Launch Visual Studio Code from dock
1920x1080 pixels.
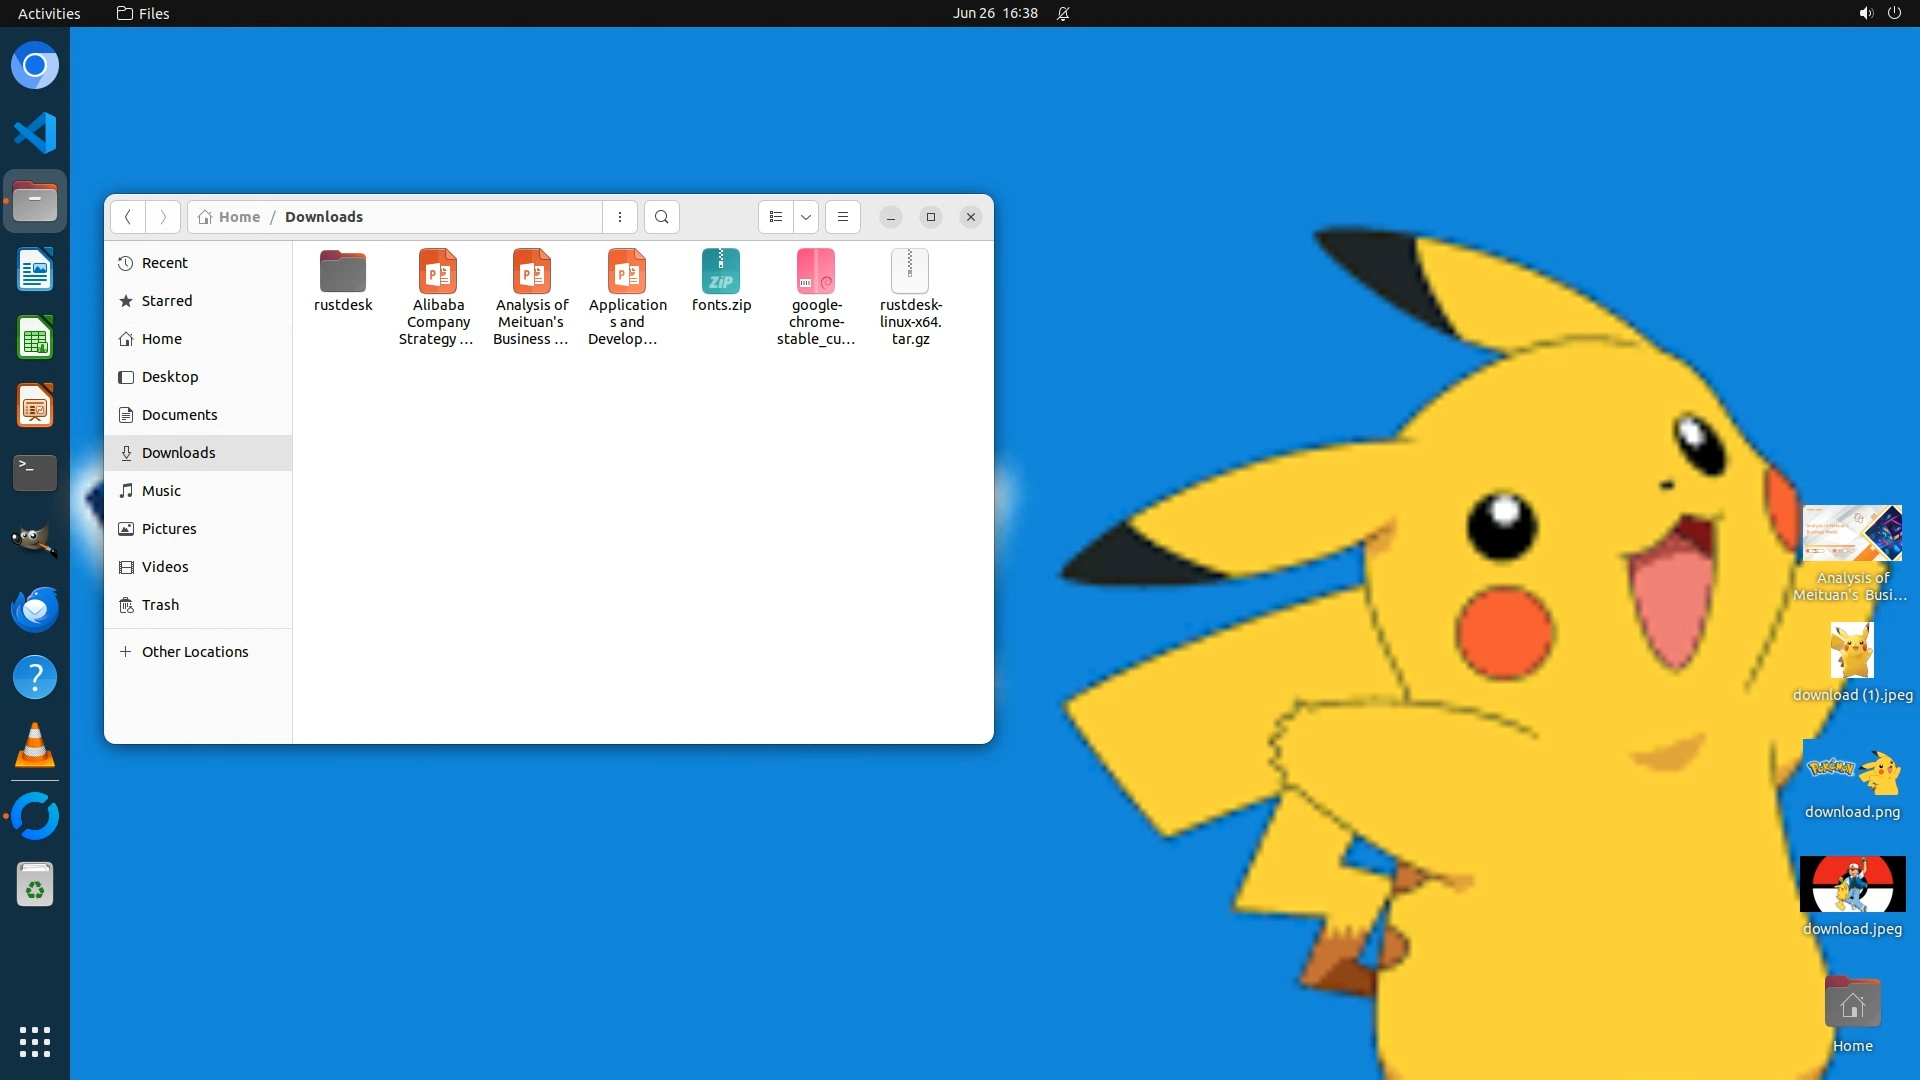click(x=35, y=133)
